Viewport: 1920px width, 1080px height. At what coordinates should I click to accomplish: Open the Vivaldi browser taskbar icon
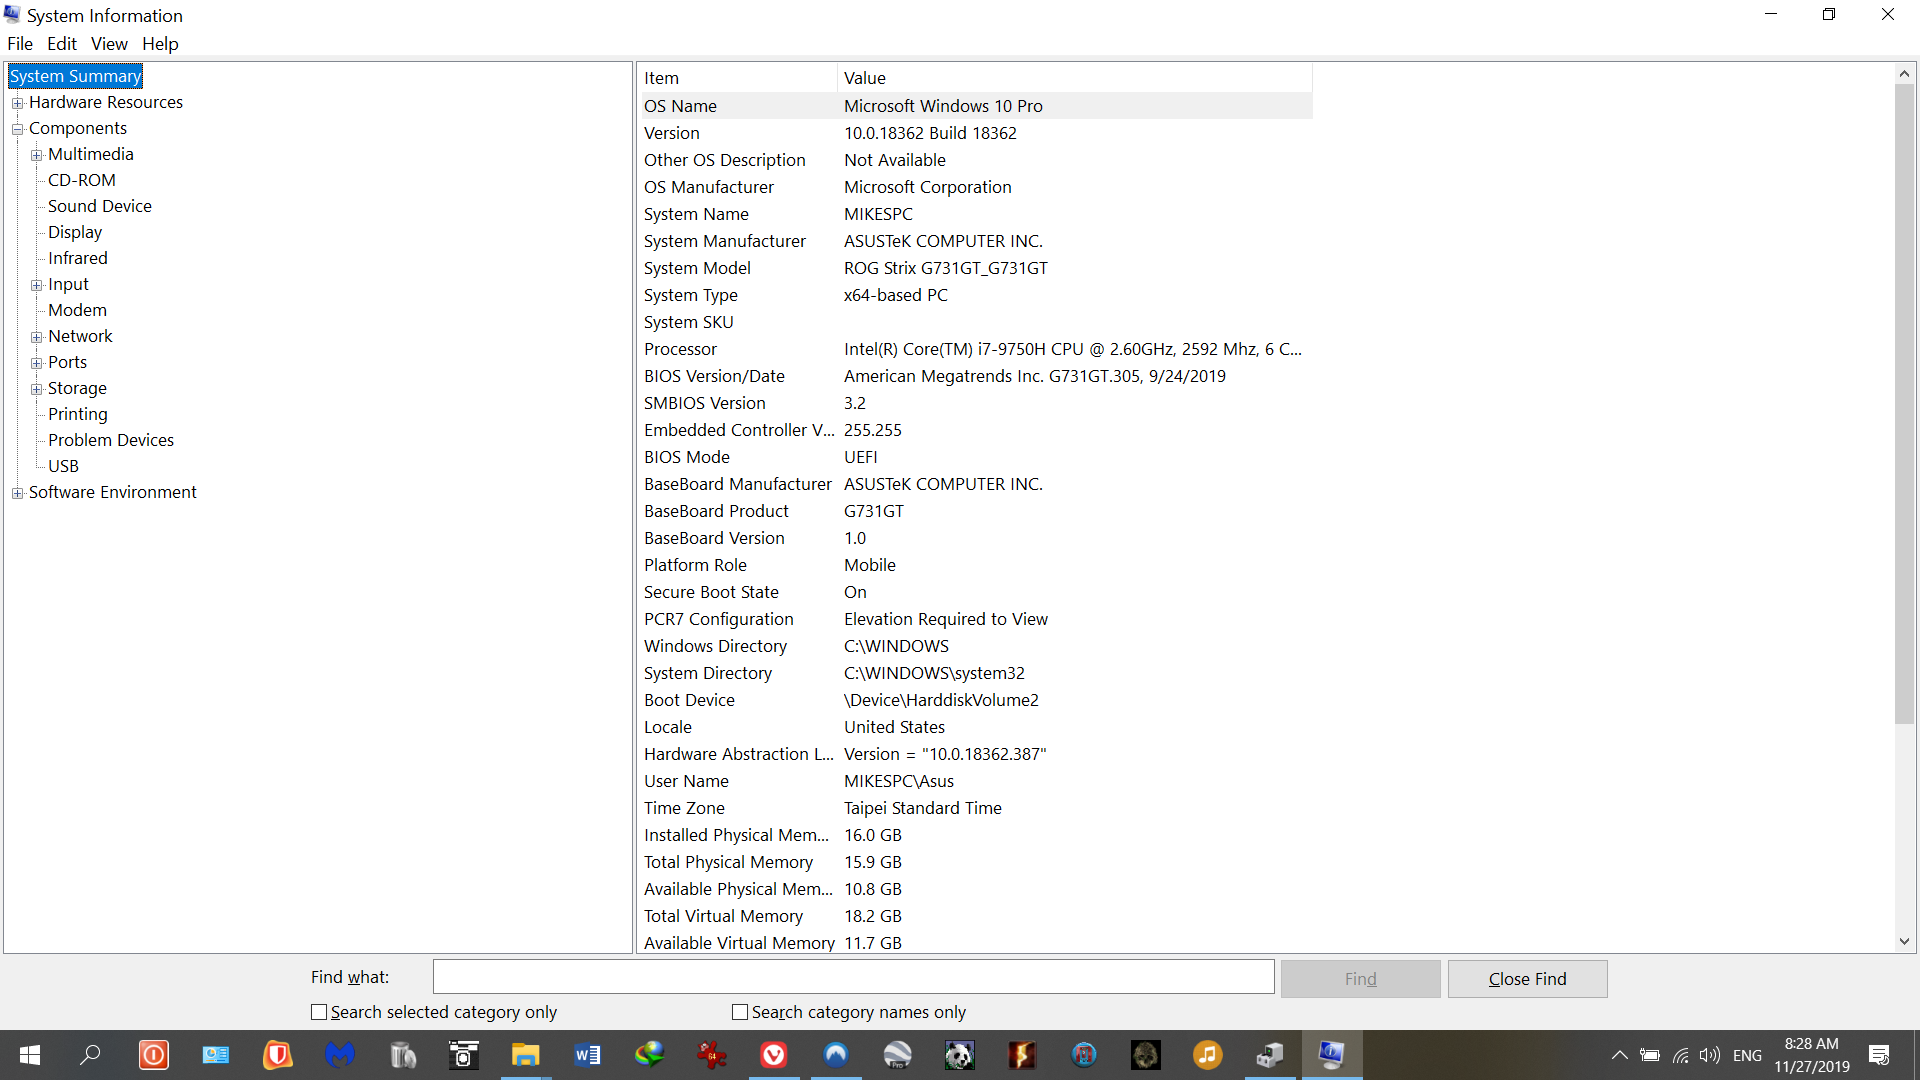774,1055
